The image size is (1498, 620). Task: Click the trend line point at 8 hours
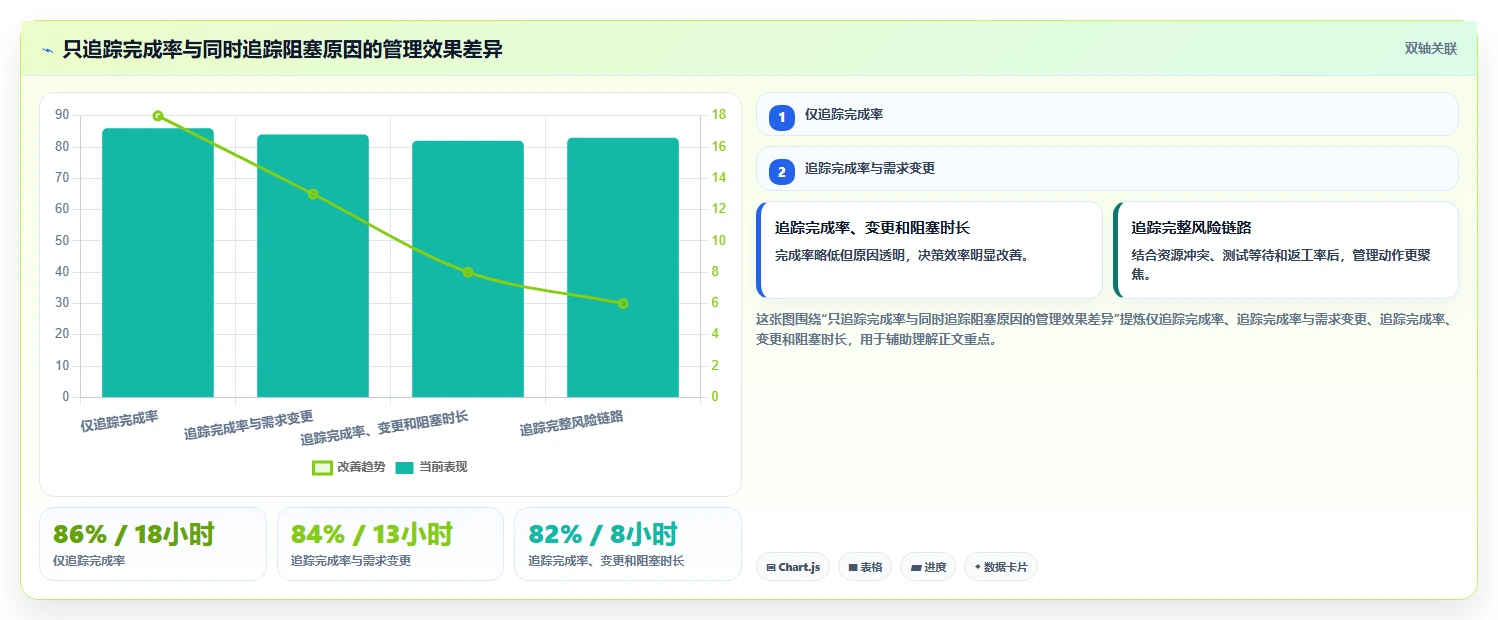click(468, 272)
